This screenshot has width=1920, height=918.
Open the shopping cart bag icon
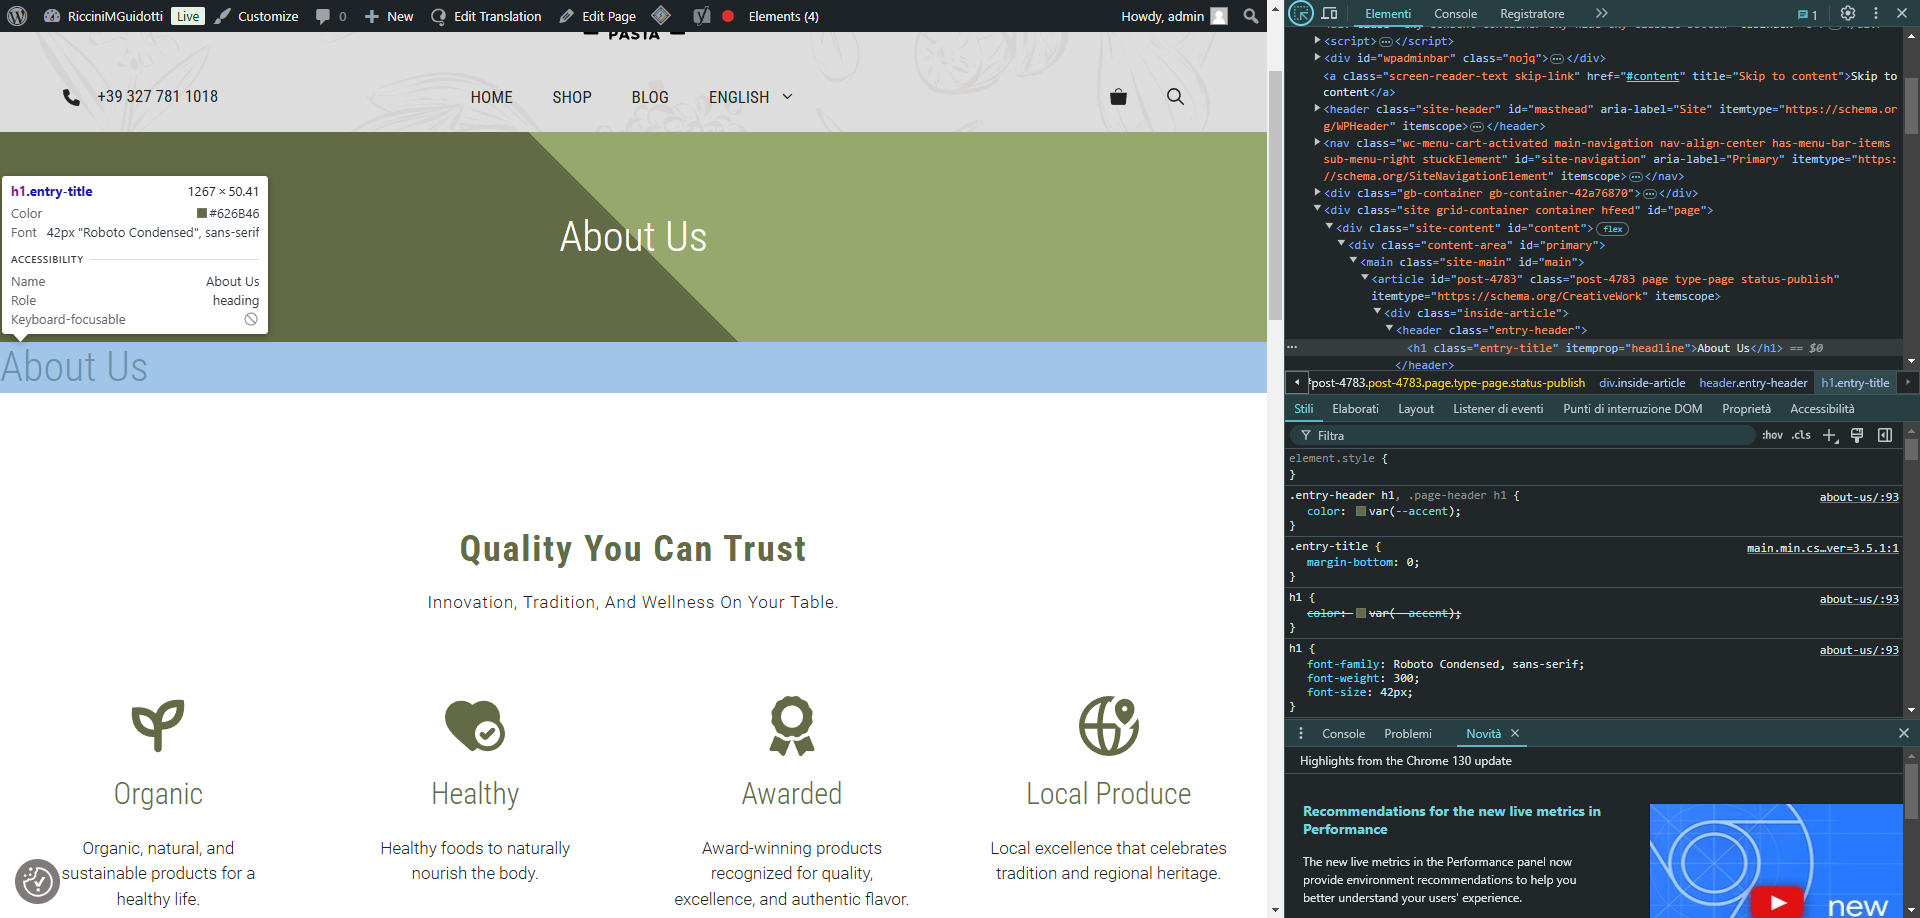(x=1118, y=97)
